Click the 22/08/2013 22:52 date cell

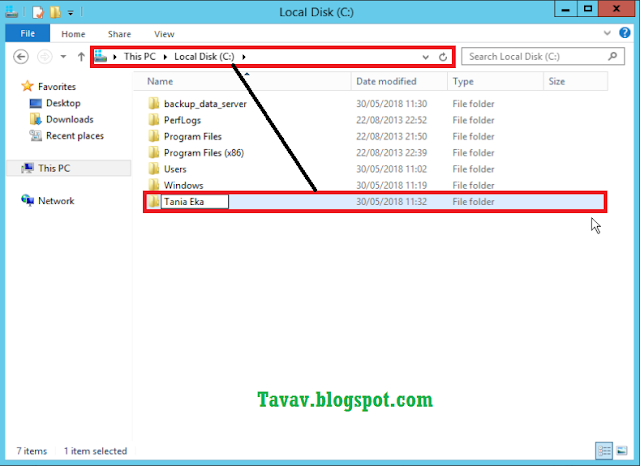[x=391, y=120]
